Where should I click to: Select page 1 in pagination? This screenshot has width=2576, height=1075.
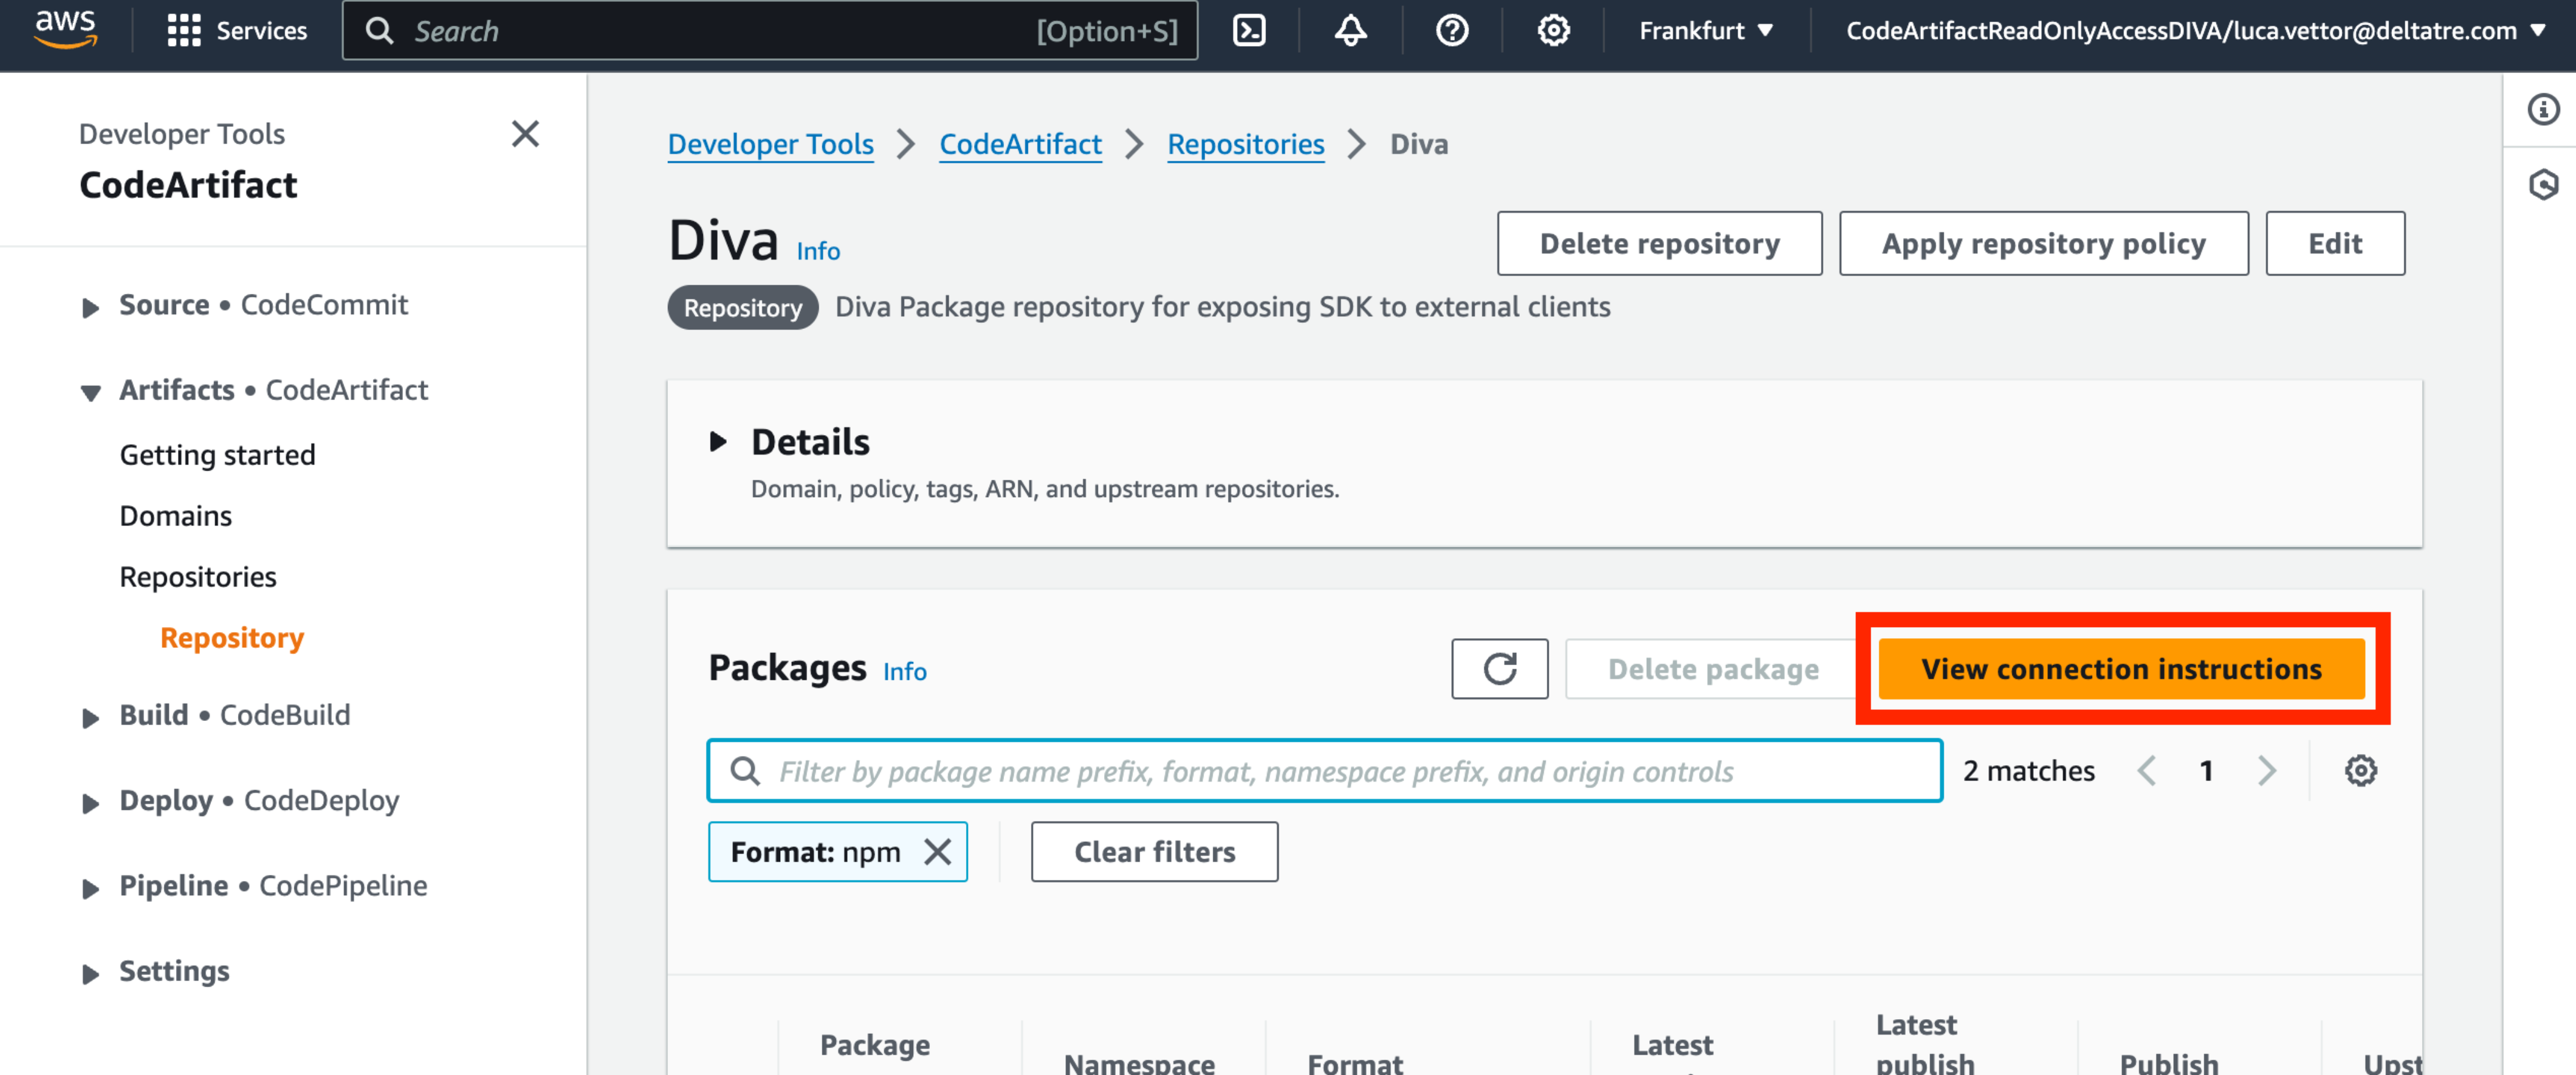2206,771
